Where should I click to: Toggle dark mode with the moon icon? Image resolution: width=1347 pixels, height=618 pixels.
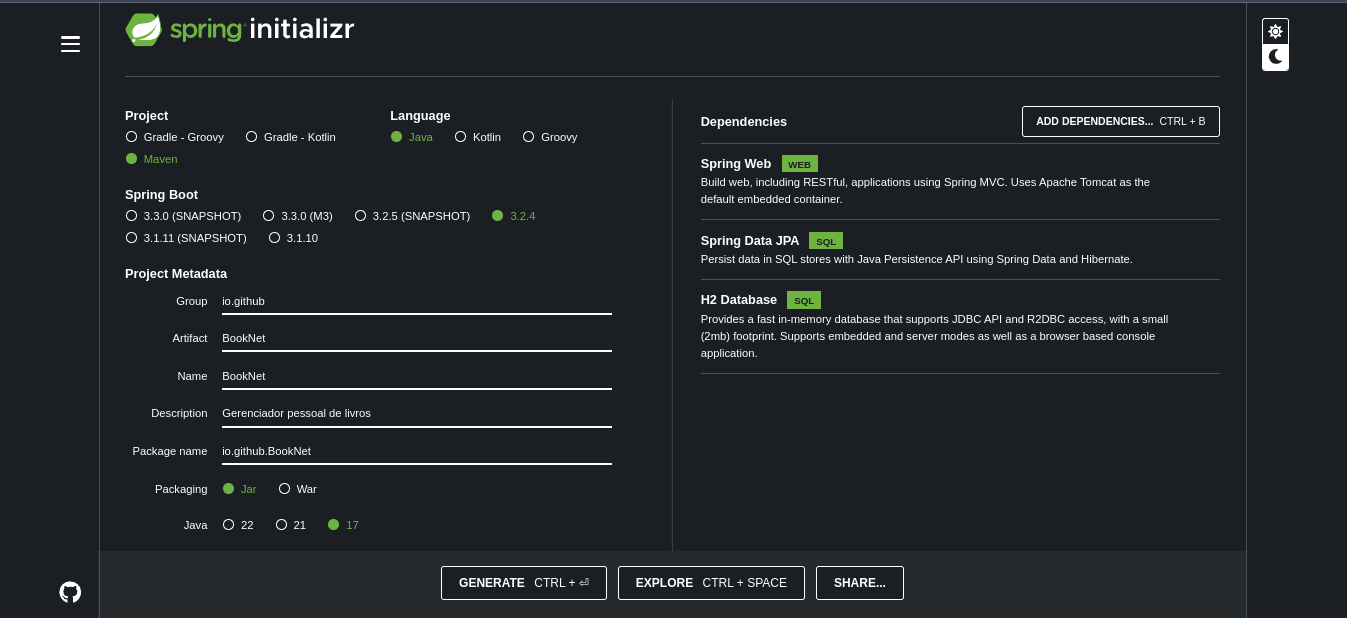[x=1275, y=57]
